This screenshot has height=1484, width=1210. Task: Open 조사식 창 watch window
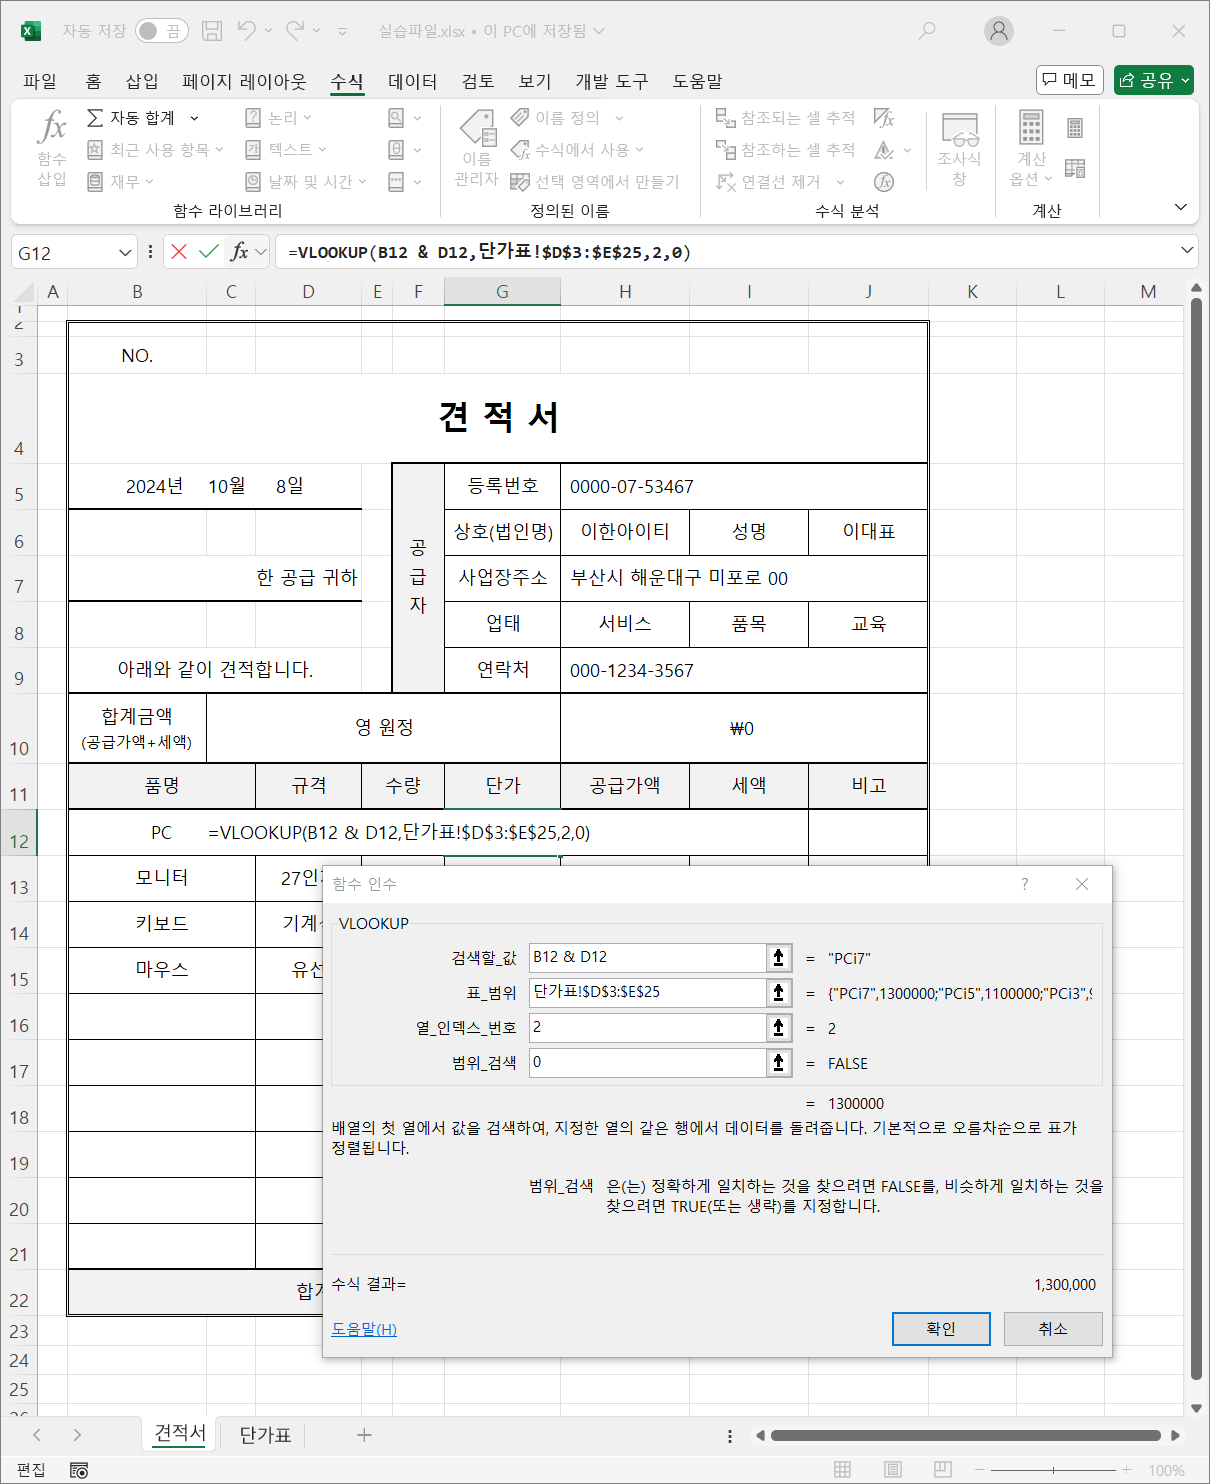coord(959,148)
